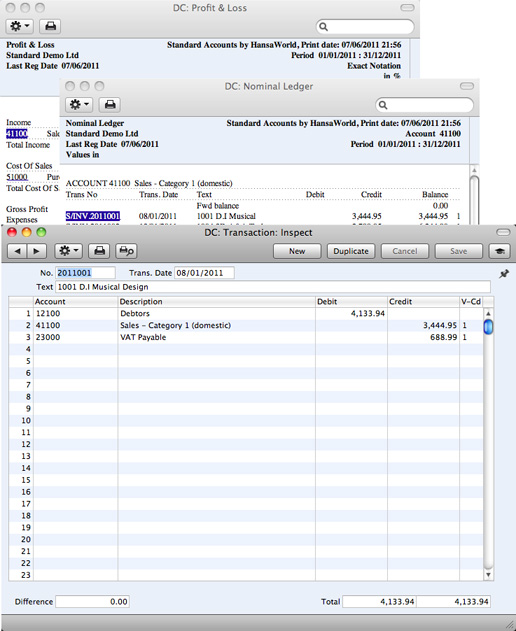The width and height of the screenshot is (516, 631).
Task: Click the pushpin attachment icon
Action: [x=504, y=274]
